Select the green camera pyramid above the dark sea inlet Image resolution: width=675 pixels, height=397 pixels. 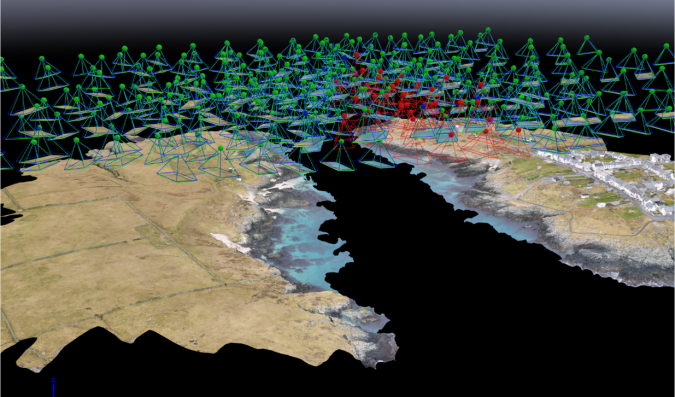coord(340,155)
